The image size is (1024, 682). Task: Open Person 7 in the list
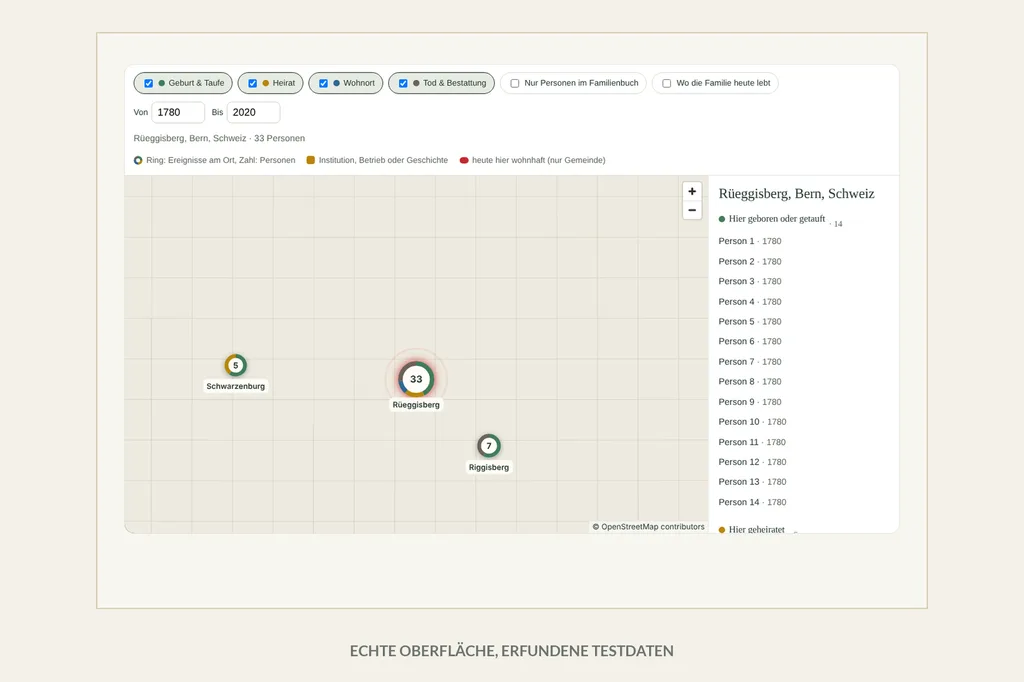(750, 362)
